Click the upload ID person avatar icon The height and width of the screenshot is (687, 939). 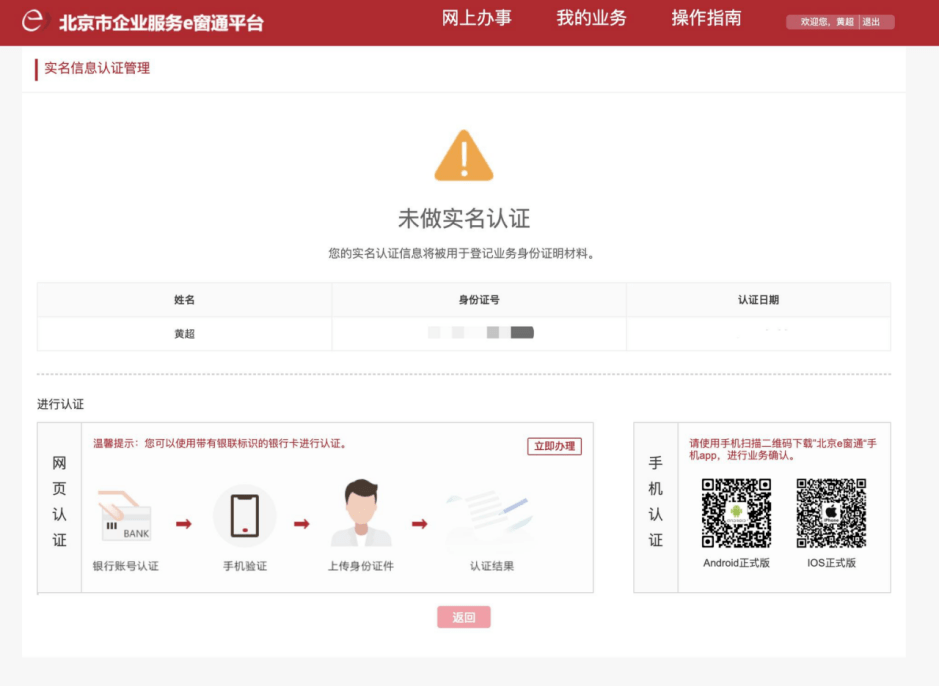[x=361, y=512]
